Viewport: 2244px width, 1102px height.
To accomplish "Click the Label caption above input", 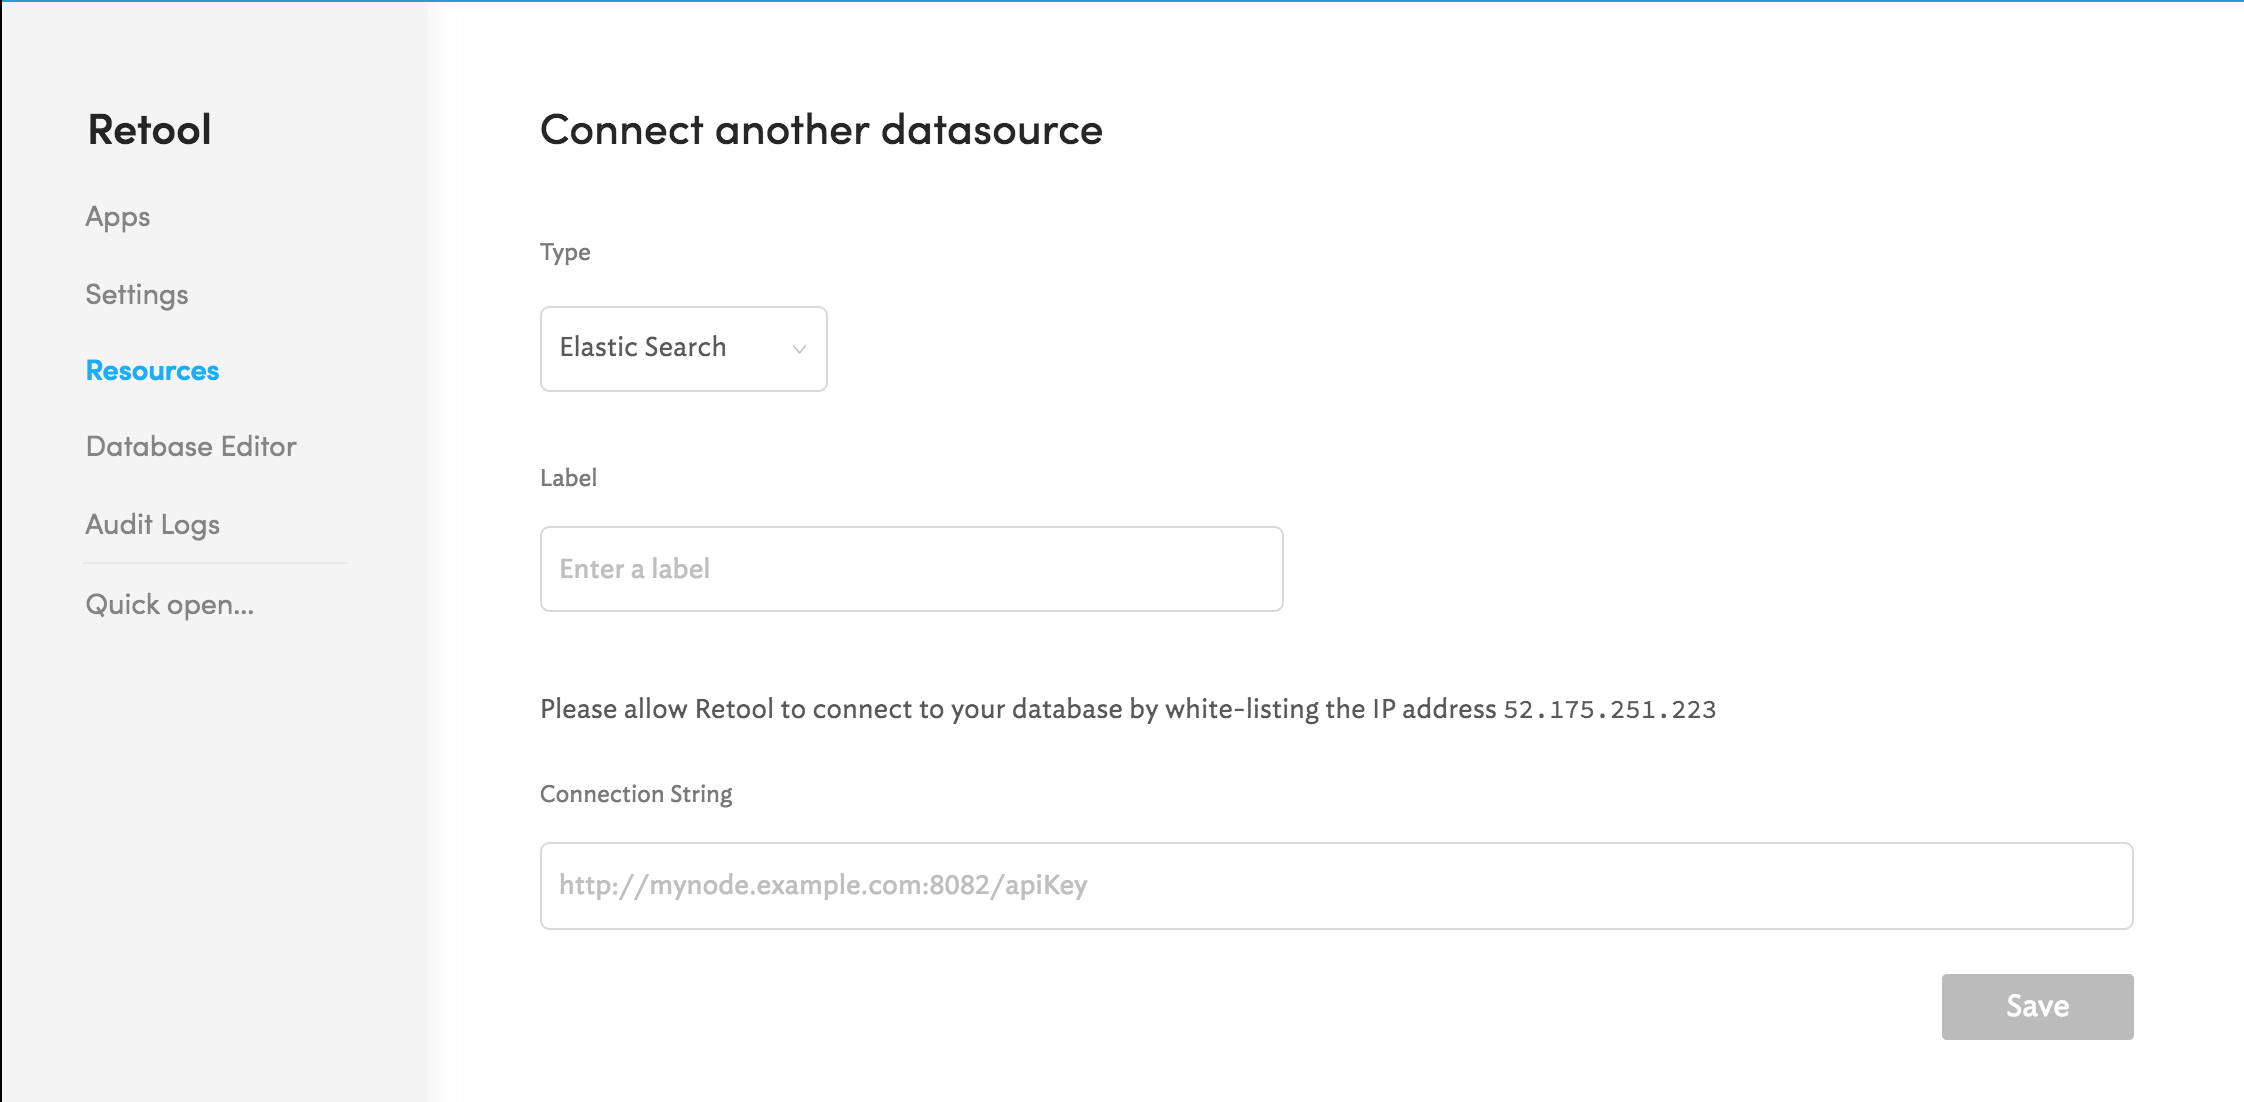I will (568, 478).
